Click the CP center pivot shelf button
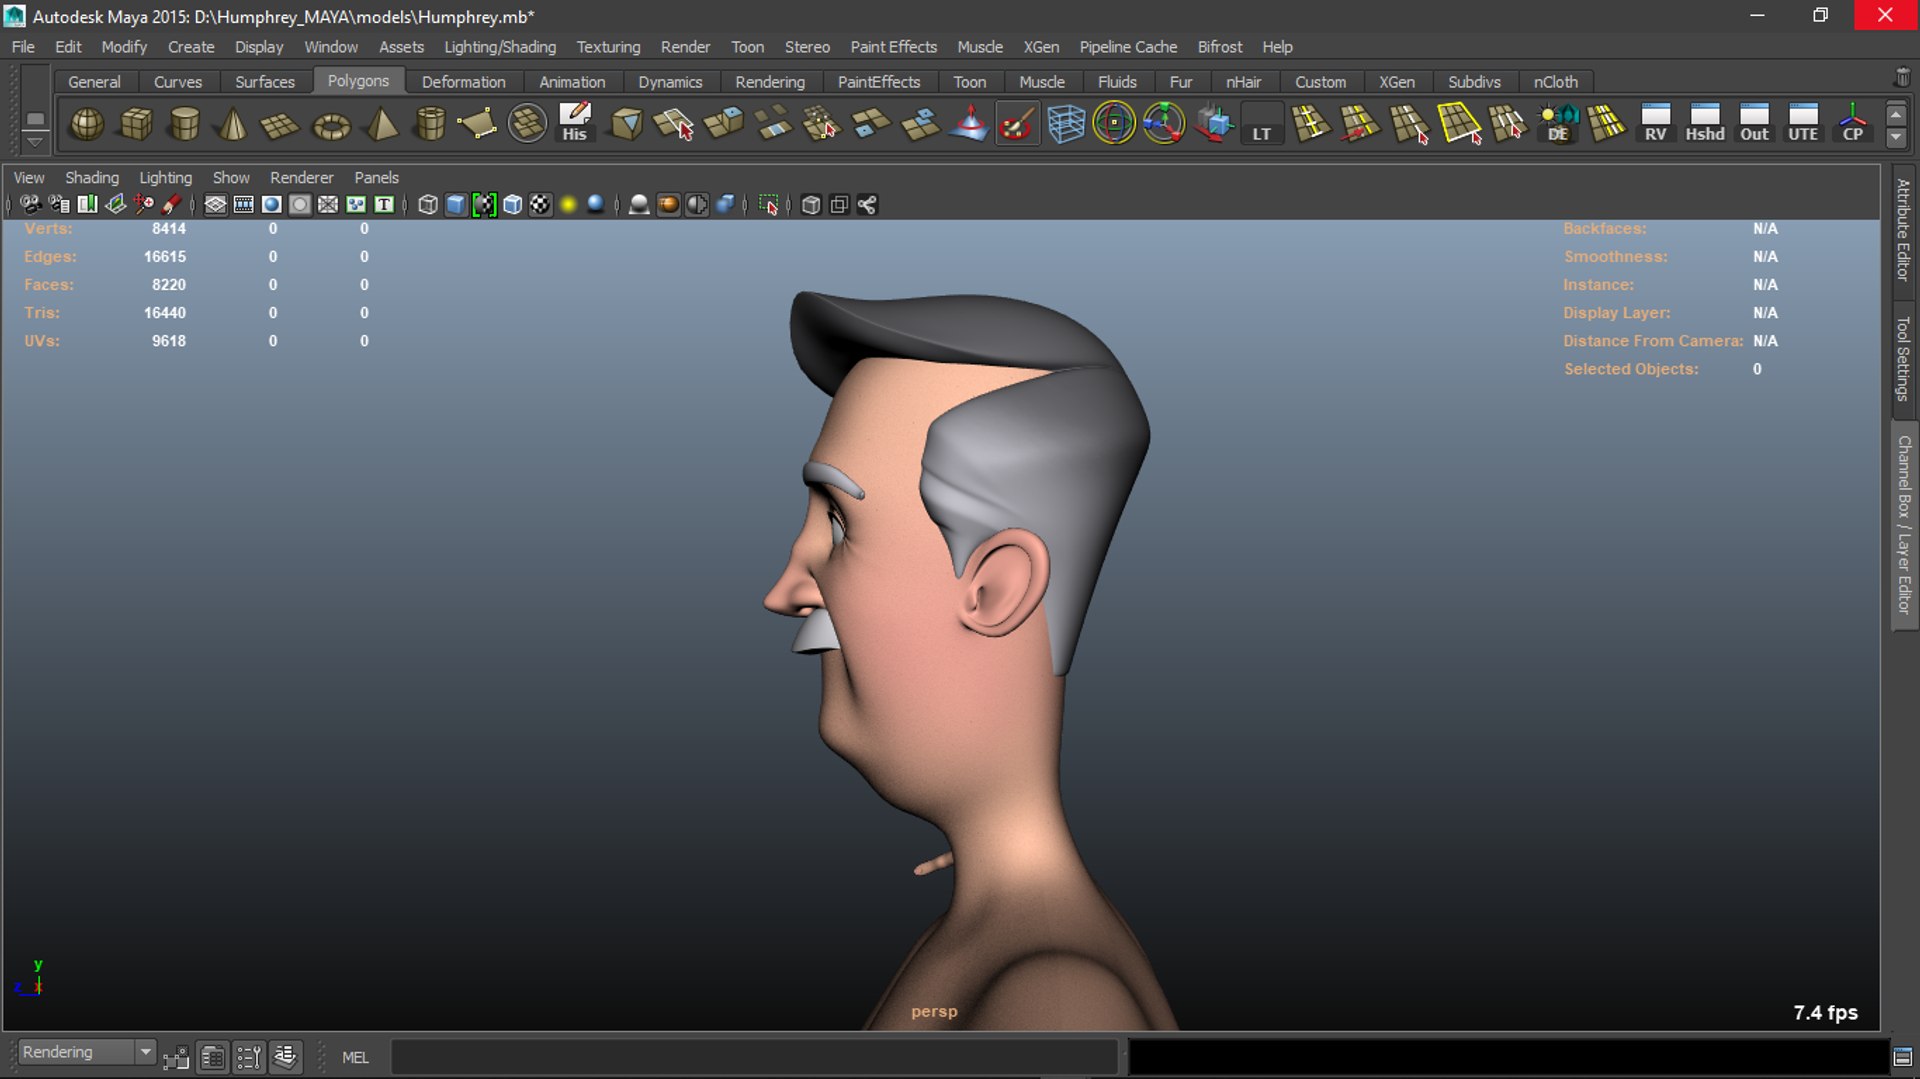Image resolution: width=1920 pixels, height=1079 pixels. point(1852,124)
